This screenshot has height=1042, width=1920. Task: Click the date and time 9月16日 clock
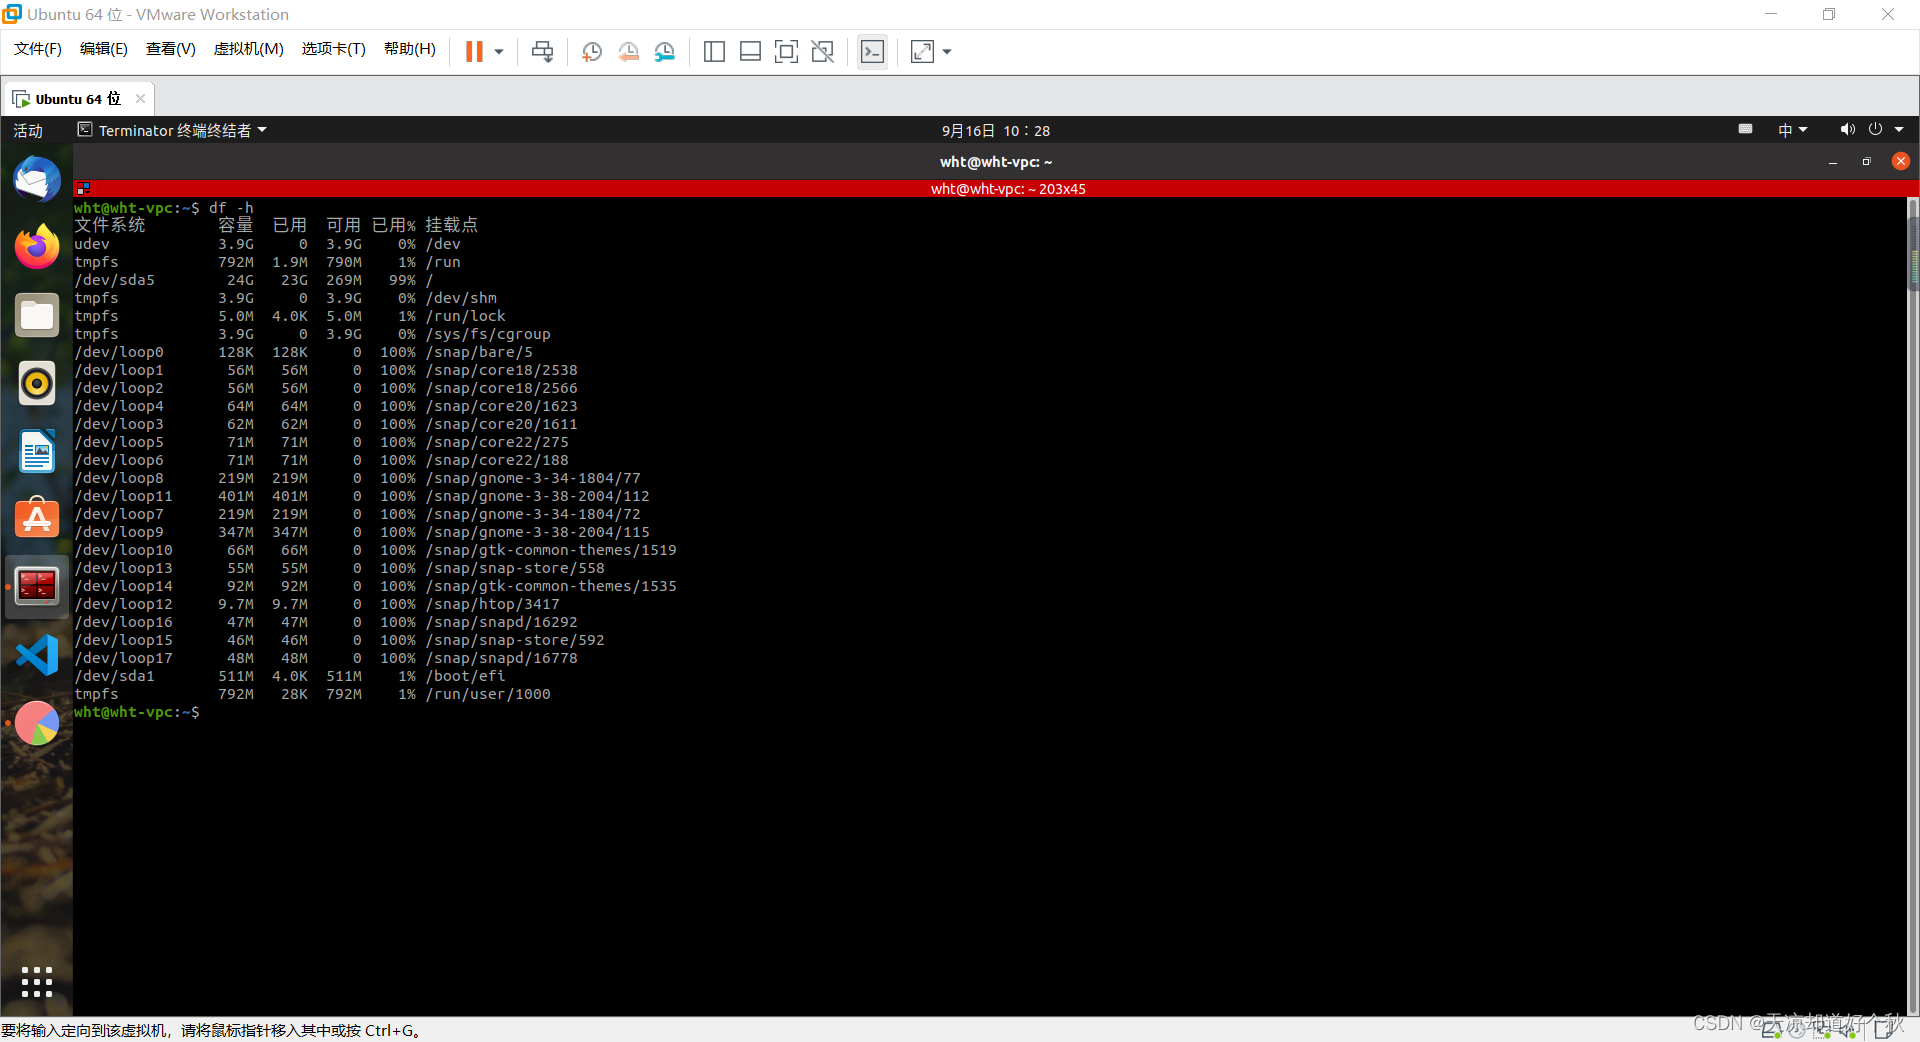[x=996, y=130]
